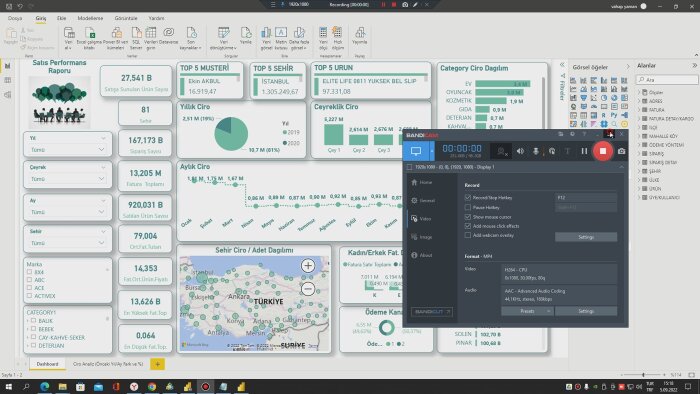Toggle Bandicam microphone icon
The height and width of the screenshot is (394, 700).
(x=536, y=151)
